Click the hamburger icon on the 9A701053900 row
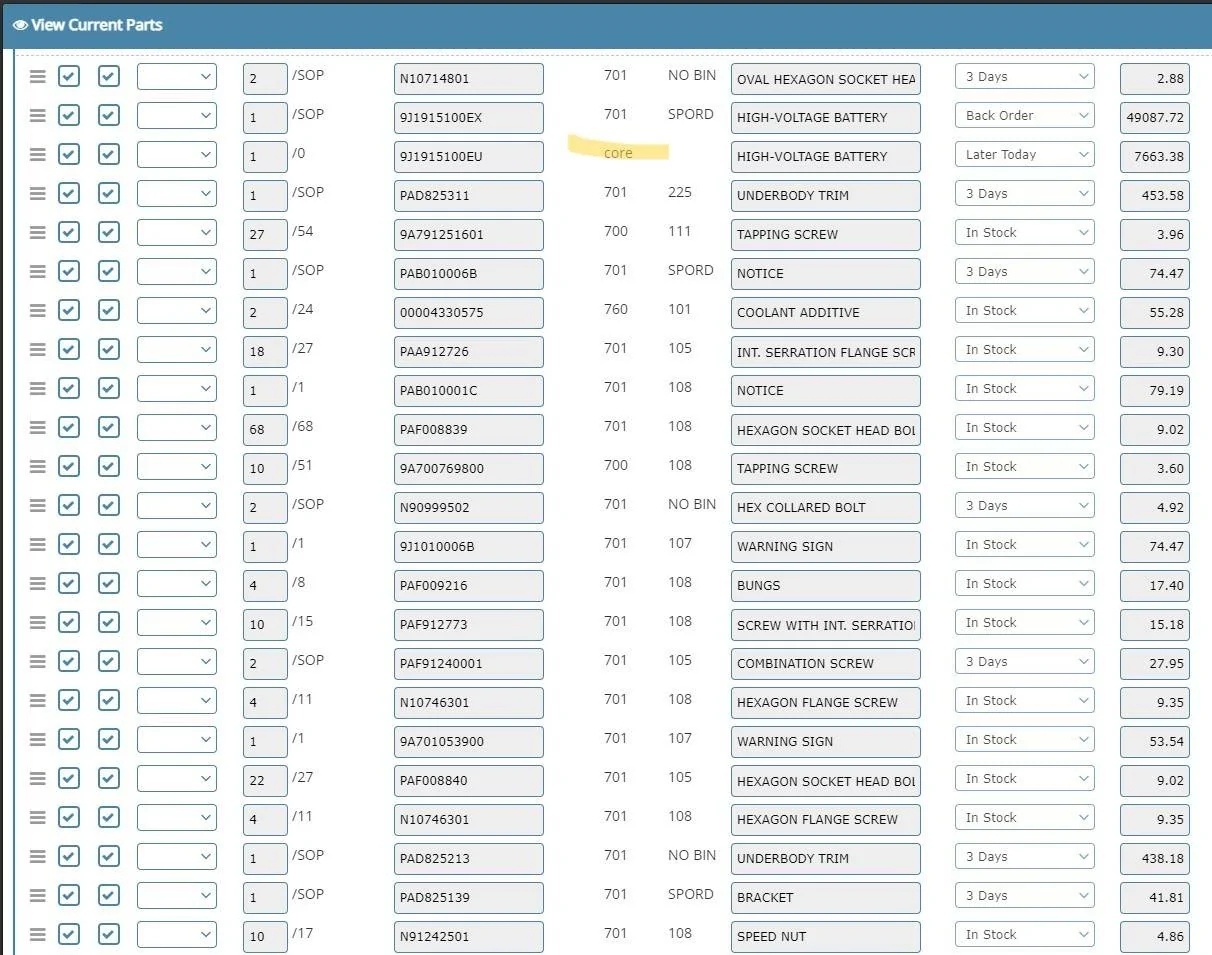This screenshot has width=1212, height=955. 38,740
